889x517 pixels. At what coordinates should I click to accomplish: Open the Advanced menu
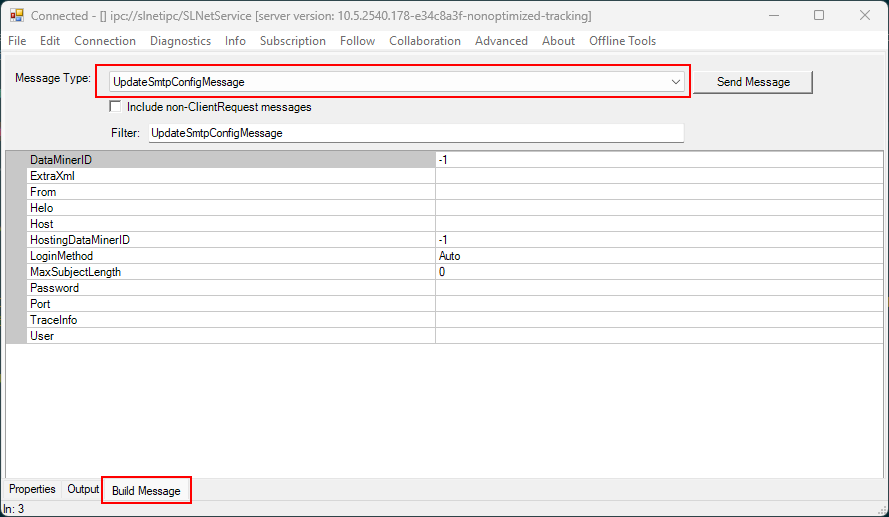tap(501, 41)
